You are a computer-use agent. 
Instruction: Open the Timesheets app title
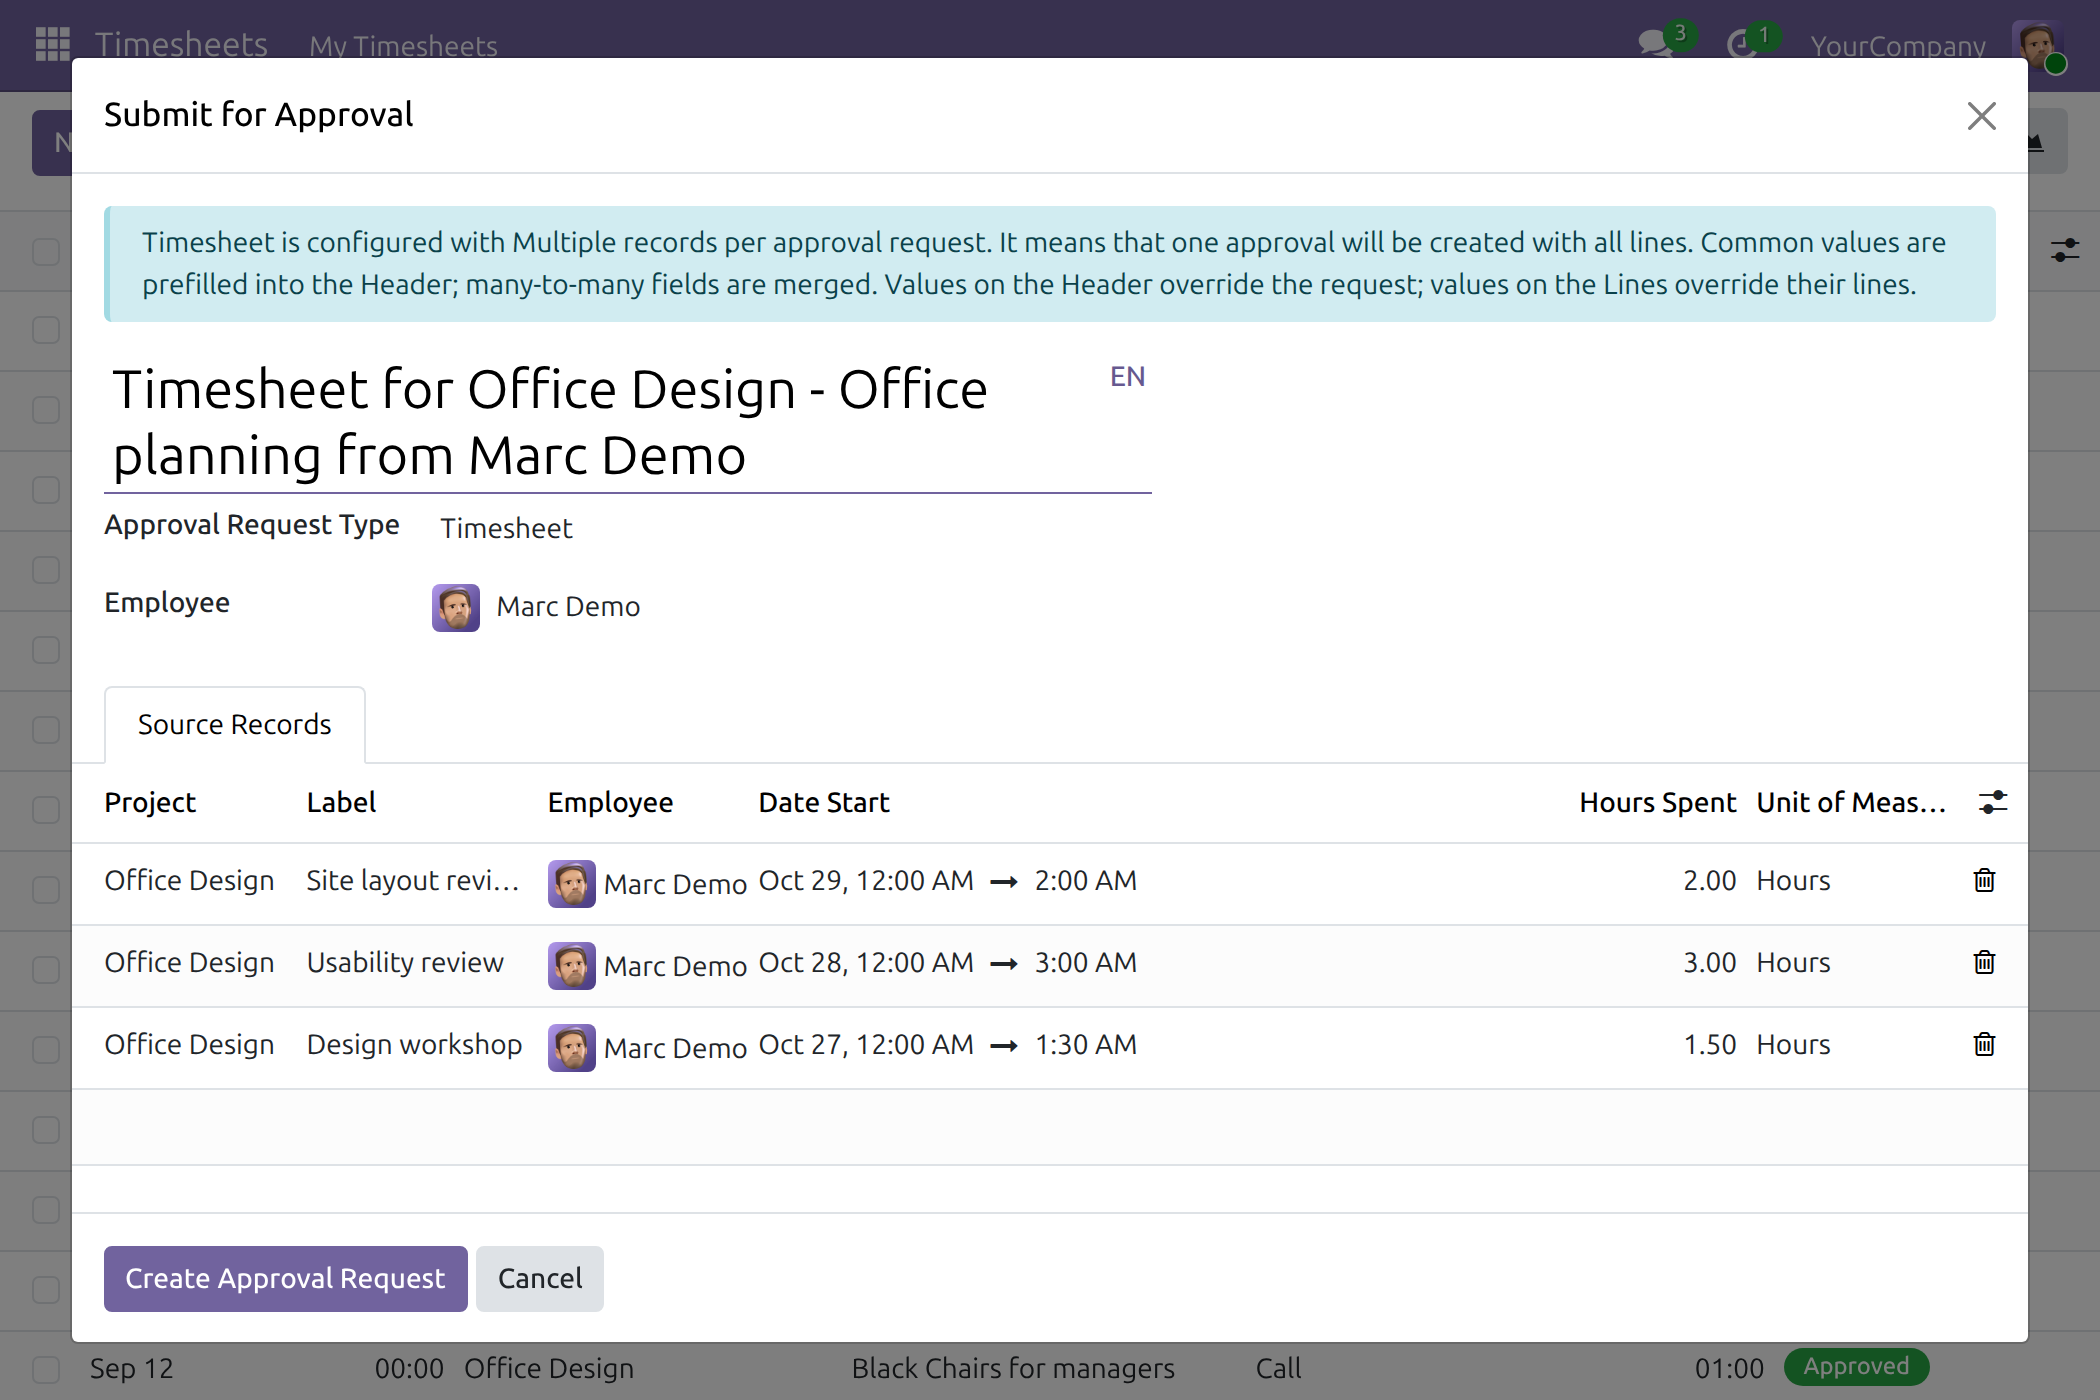point(181,44)
